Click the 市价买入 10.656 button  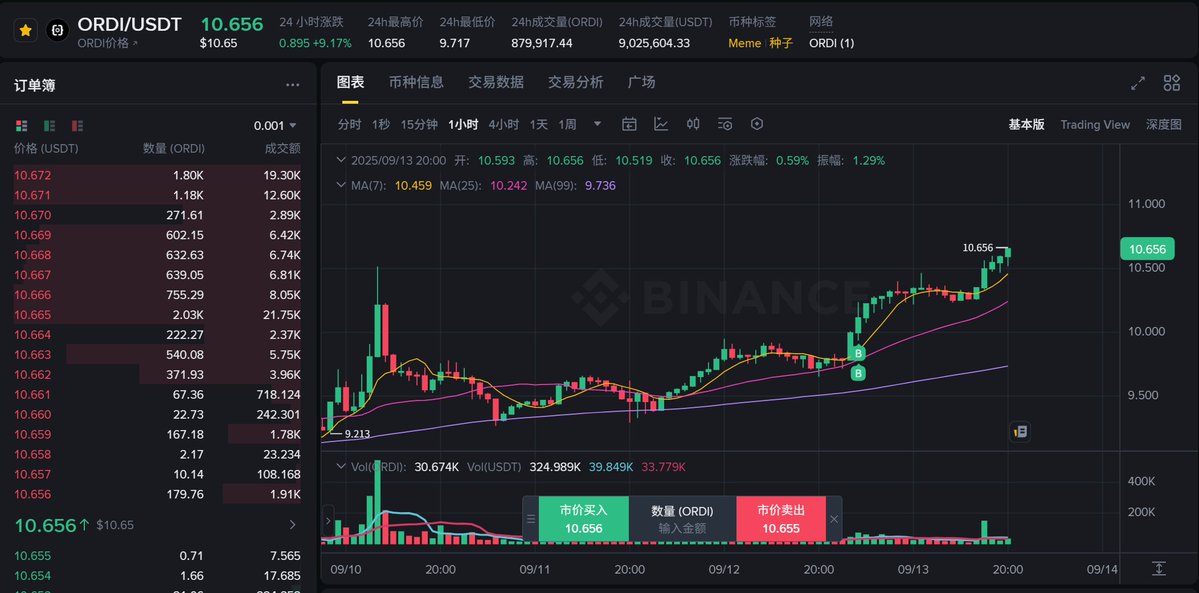[x=583, y=519]
